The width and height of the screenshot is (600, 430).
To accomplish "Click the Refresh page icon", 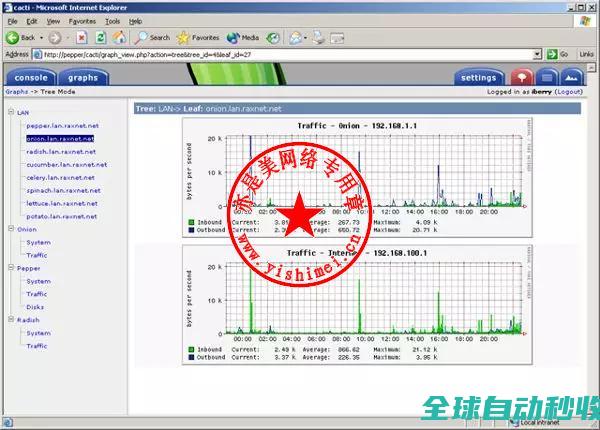I will [101, 37].
